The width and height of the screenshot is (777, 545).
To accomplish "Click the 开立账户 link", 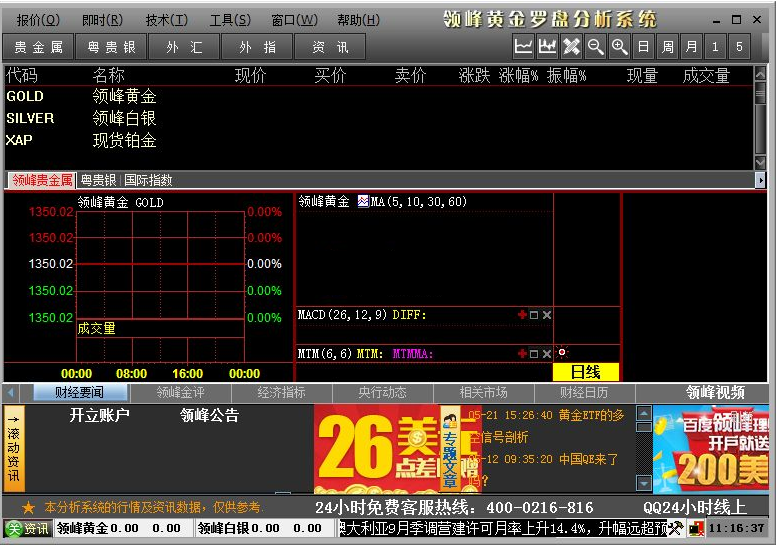I will tap(99, 415).
